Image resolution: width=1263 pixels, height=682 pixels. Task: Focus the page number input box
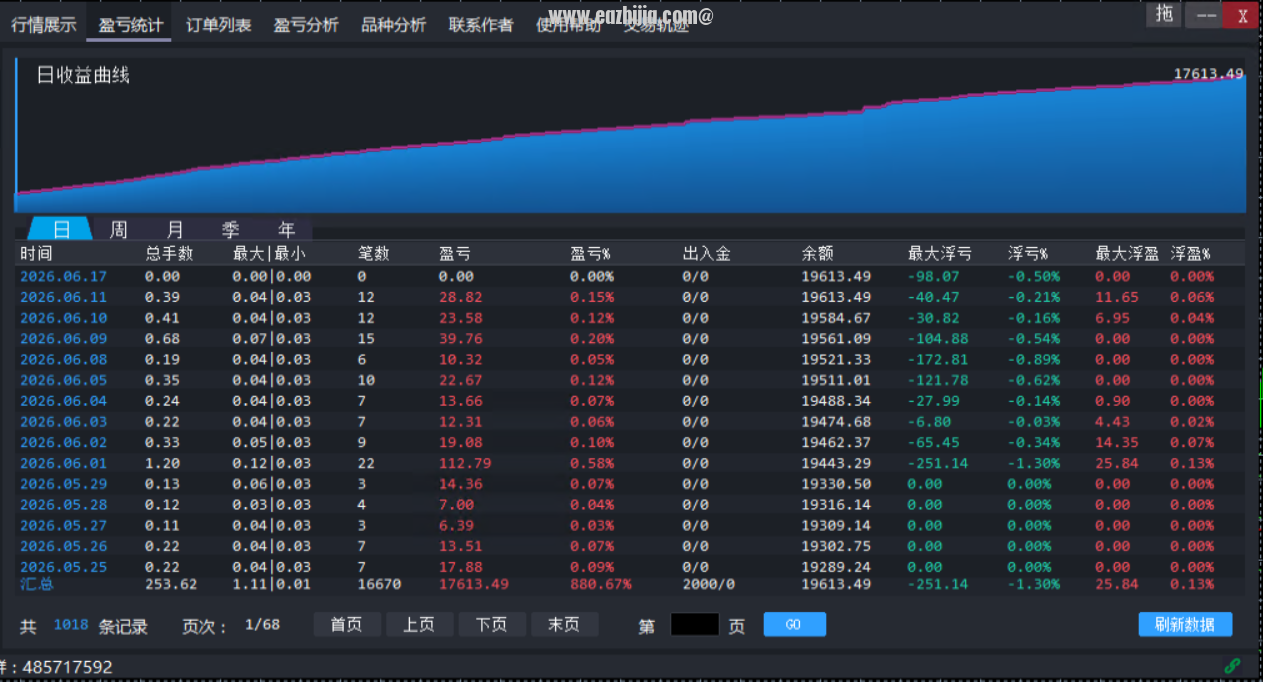tap(695, 625)
